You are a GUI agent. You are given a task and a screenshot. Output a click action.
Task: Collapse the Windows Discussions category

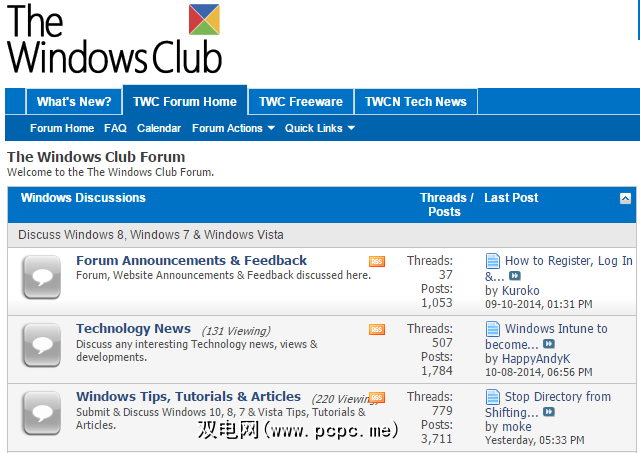625,199
